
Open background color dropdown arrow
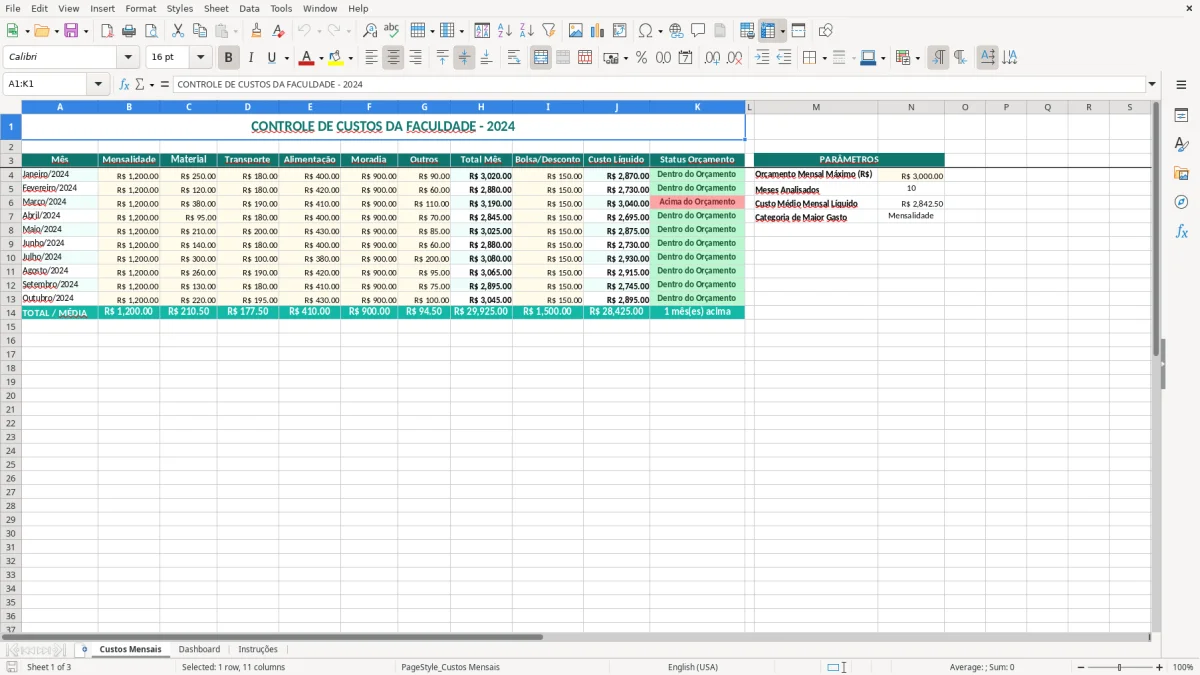[350, 58]
